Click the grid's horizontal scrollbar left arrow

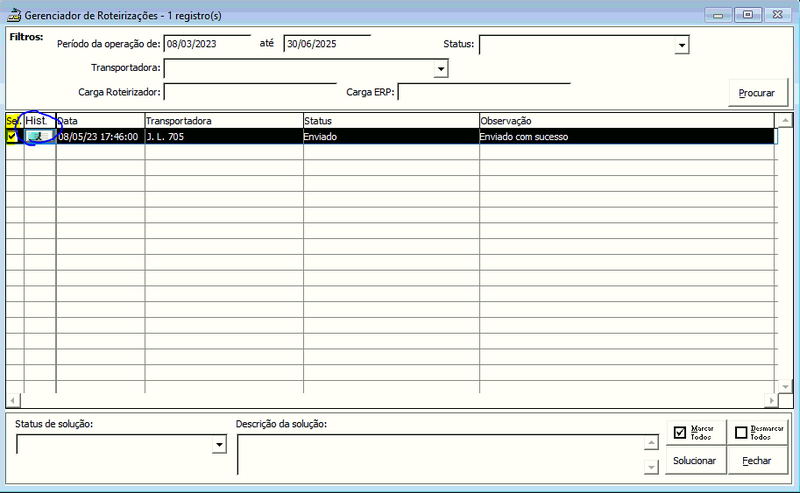coord(13,401)
